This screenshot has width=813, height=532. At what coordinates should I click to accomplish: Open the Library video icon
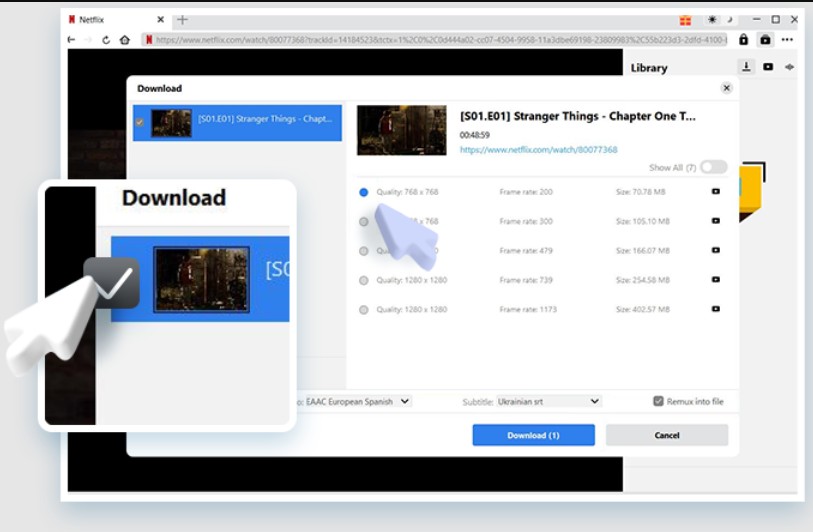pos(768,67)
